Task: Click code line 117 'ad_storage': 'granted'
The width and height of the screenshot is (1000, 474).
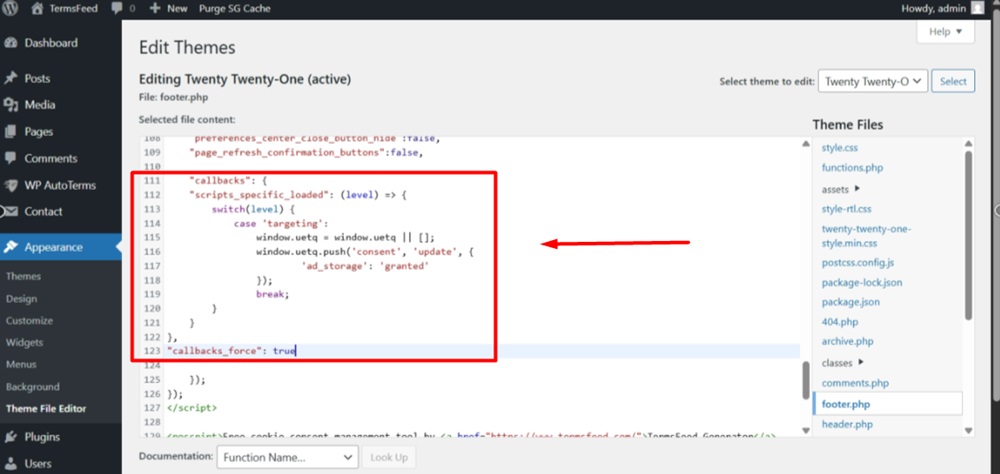Action: tap(364, 267)
